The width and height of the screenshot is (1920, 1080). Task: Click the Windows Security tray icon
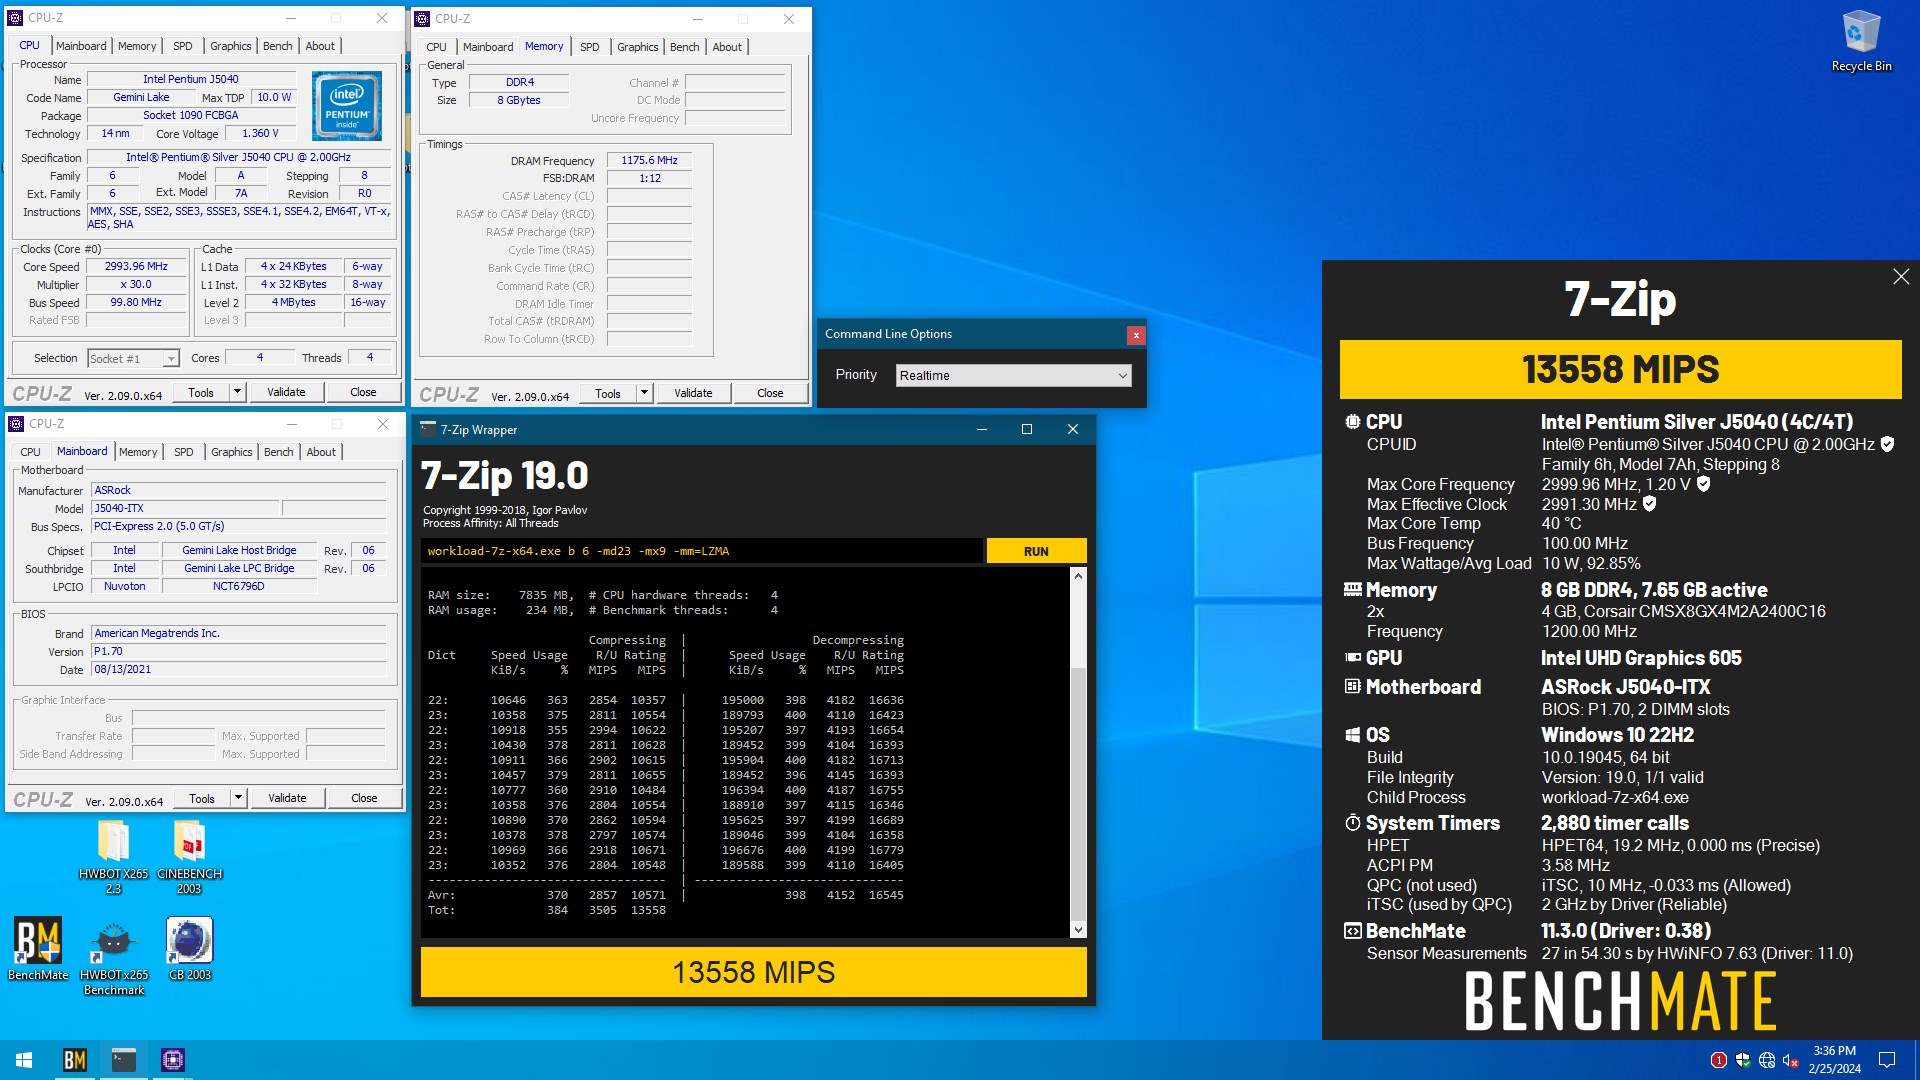tap(1742, 1060)
